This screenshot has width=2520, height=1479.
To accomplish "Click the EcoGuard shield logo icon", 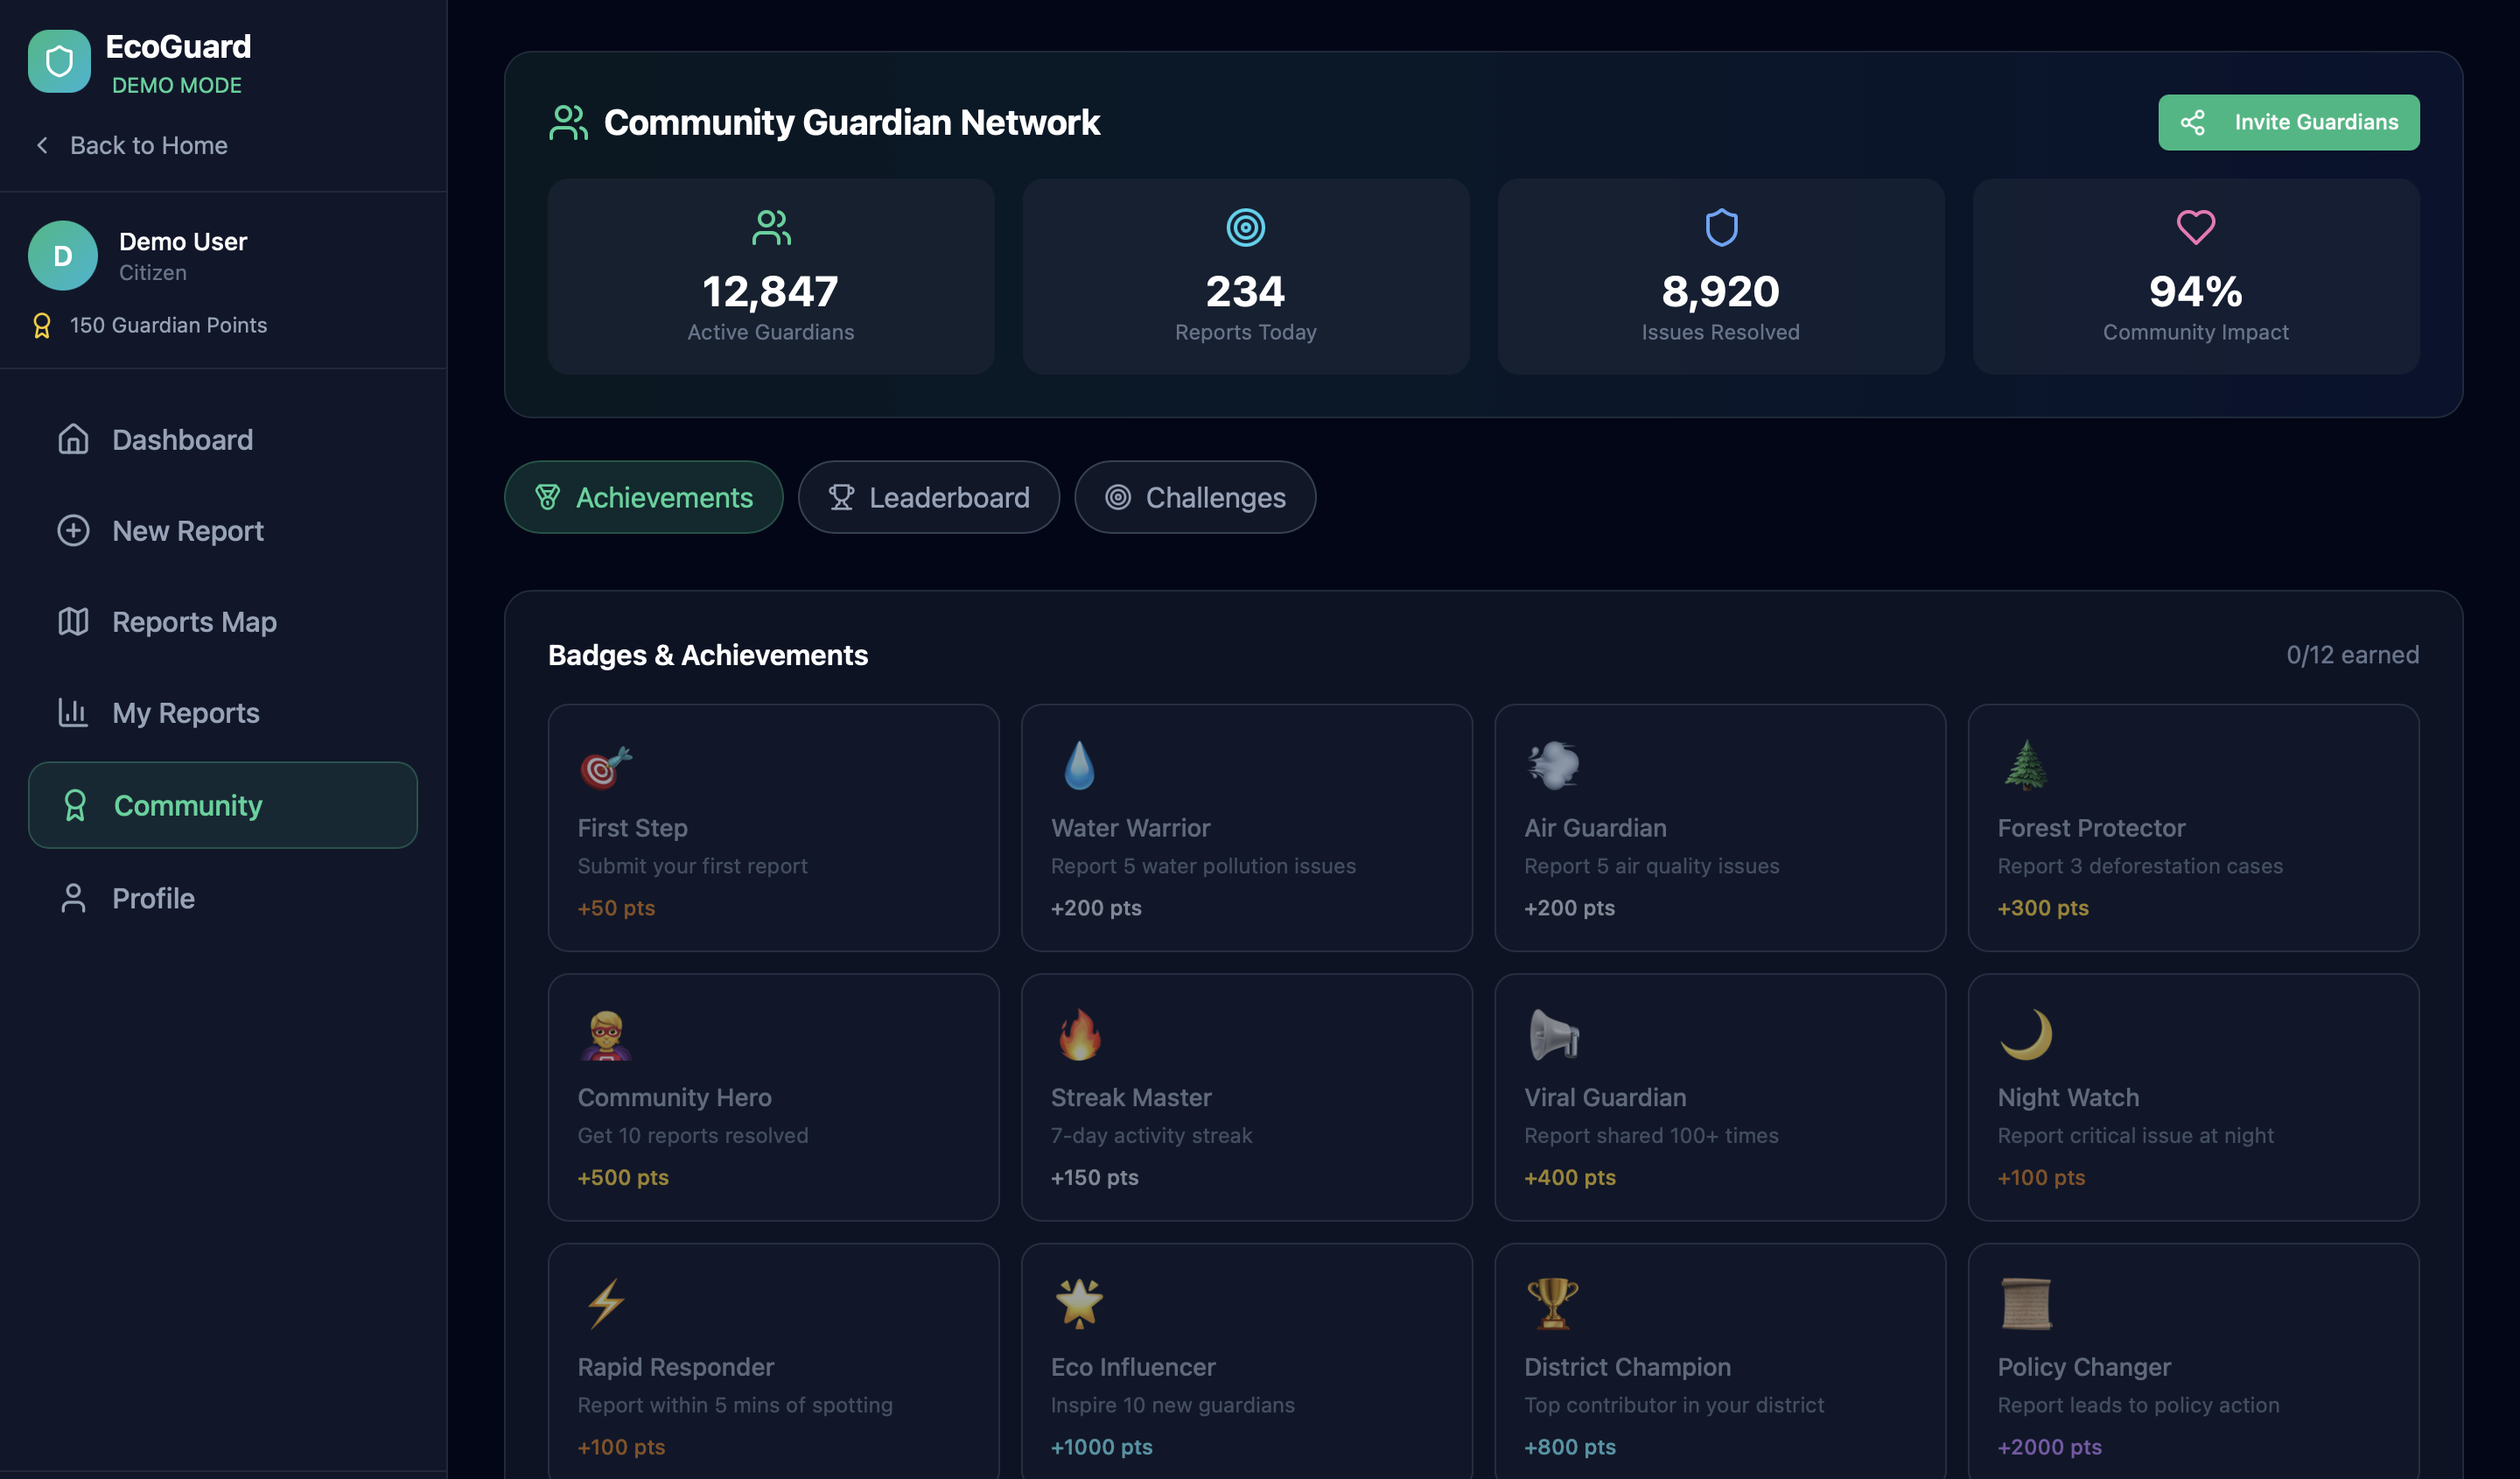I will coord(59,62).
